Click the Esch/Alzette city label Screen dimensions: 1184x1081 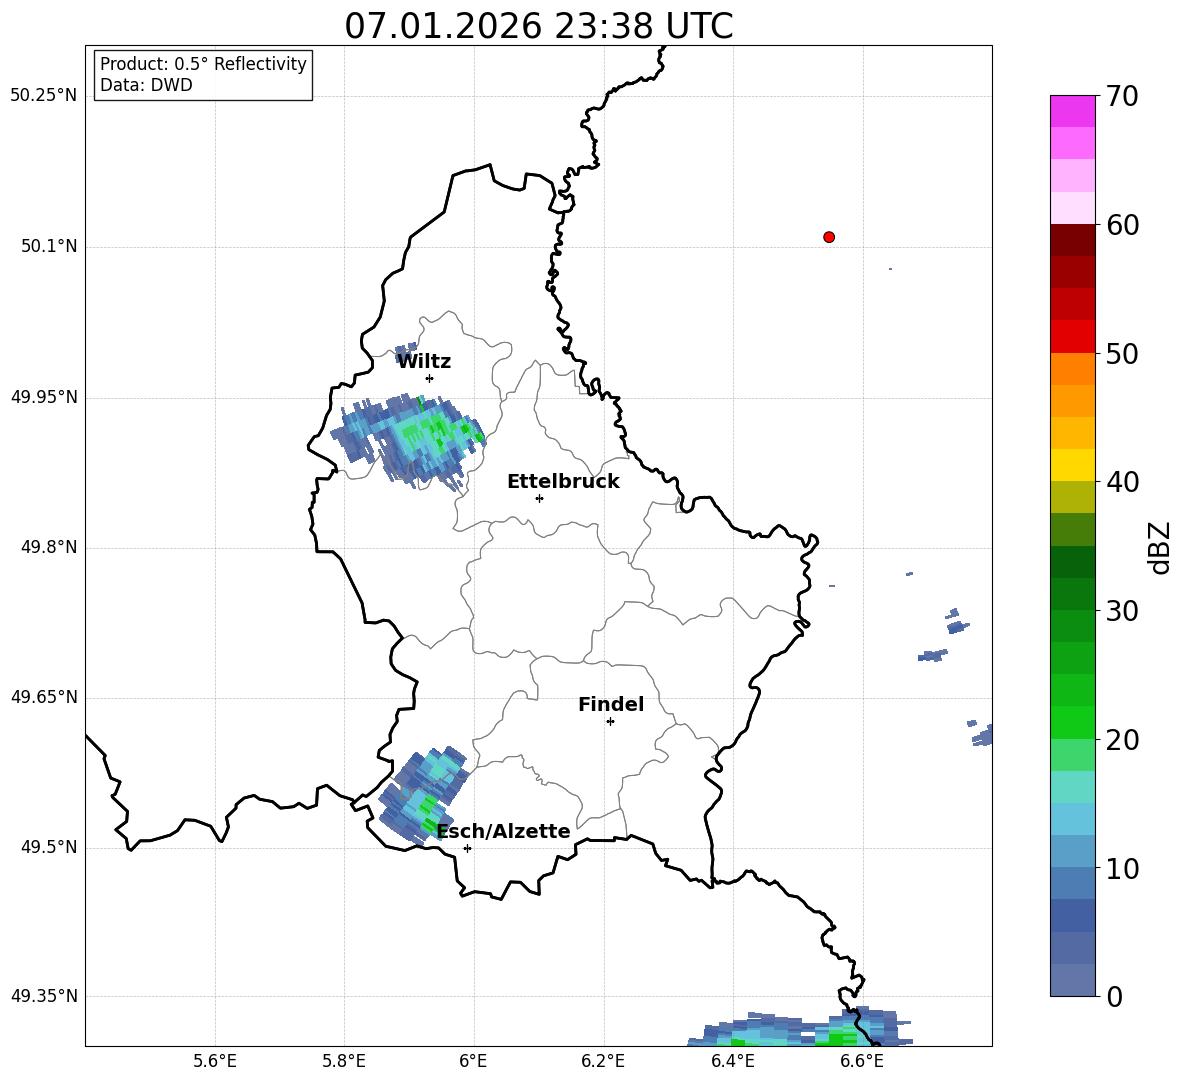[x=504, y=831]
